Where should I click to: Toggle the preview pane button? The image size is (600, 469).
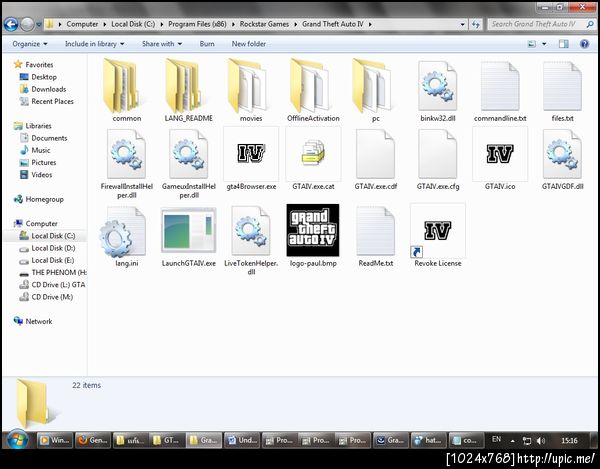click(563, 44)
